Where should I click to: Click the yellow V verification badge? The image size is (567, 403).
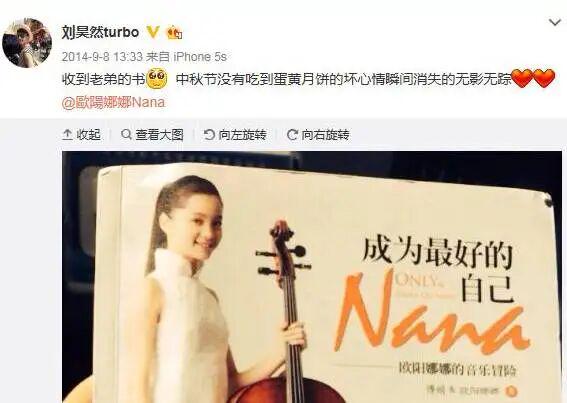[x=153, y=32]
